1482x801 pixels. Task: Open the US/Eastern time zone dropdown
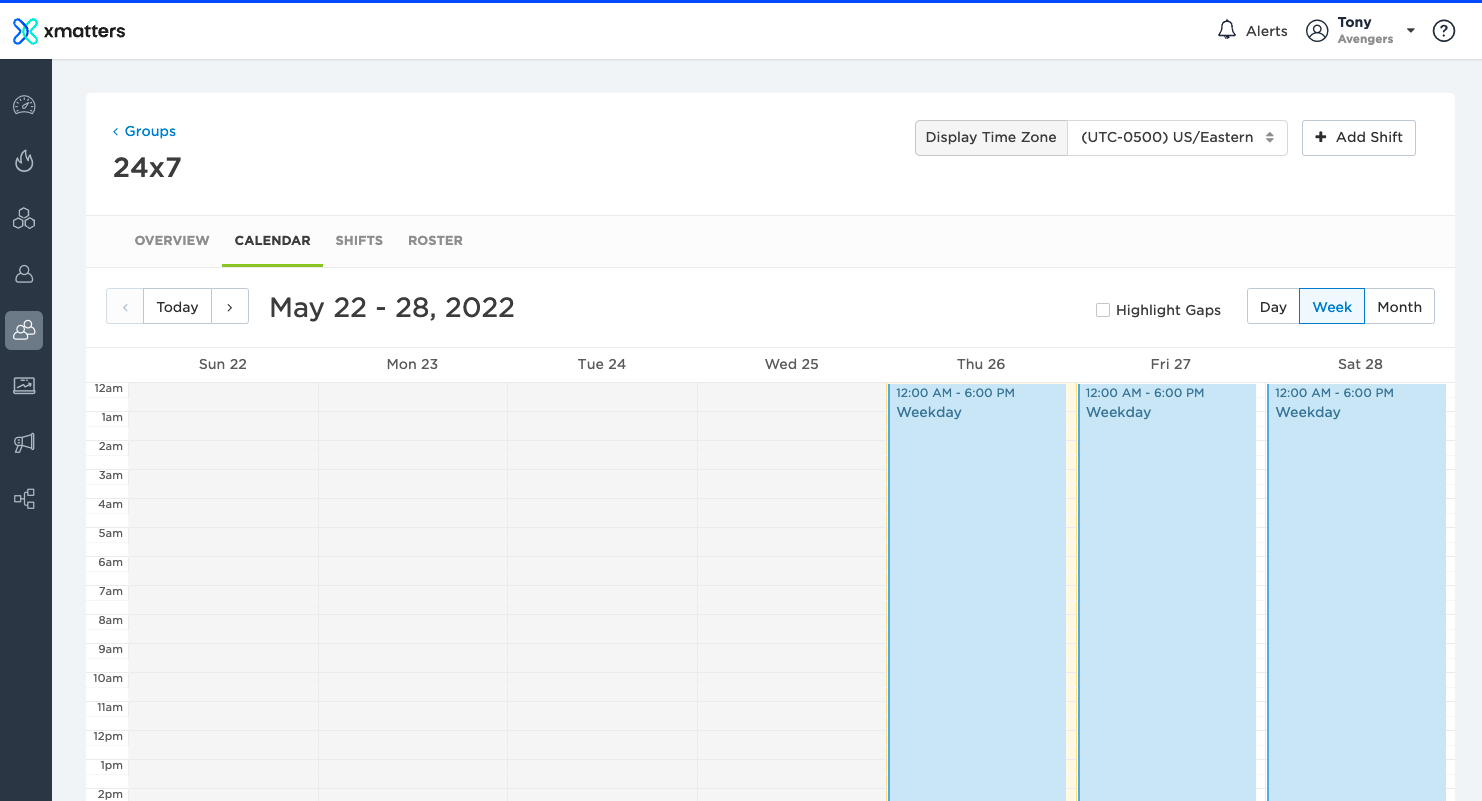pyautogui.click(x=1177, y=137)
